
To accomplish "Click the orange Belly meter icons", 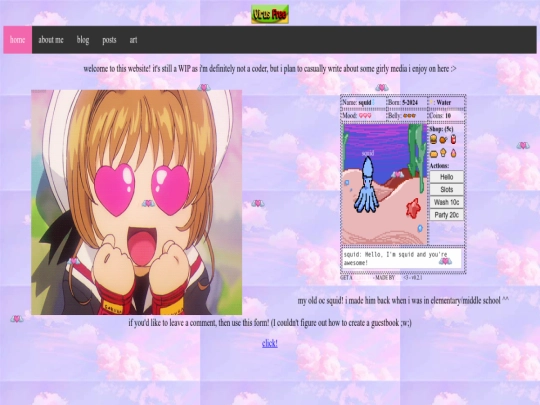I will click(x=409, y=116).
